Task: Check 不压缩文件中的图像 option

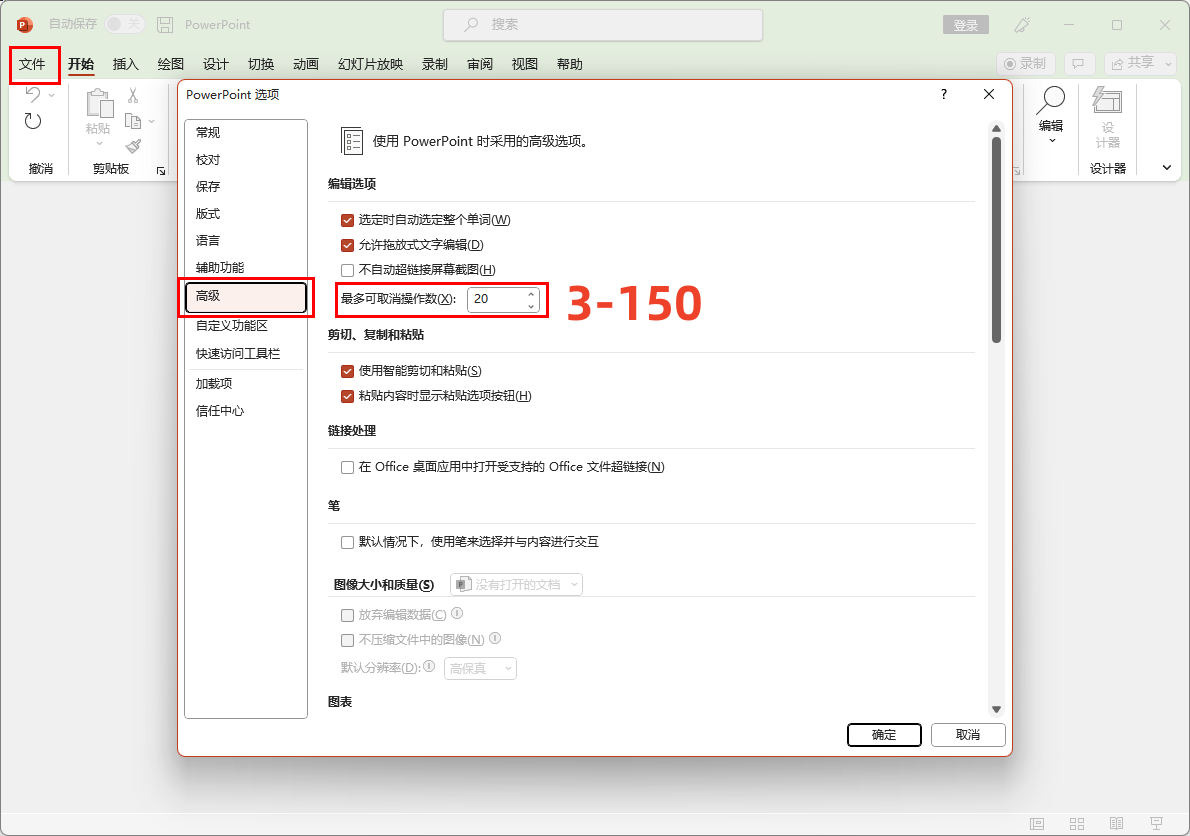Action: [348, 640]
